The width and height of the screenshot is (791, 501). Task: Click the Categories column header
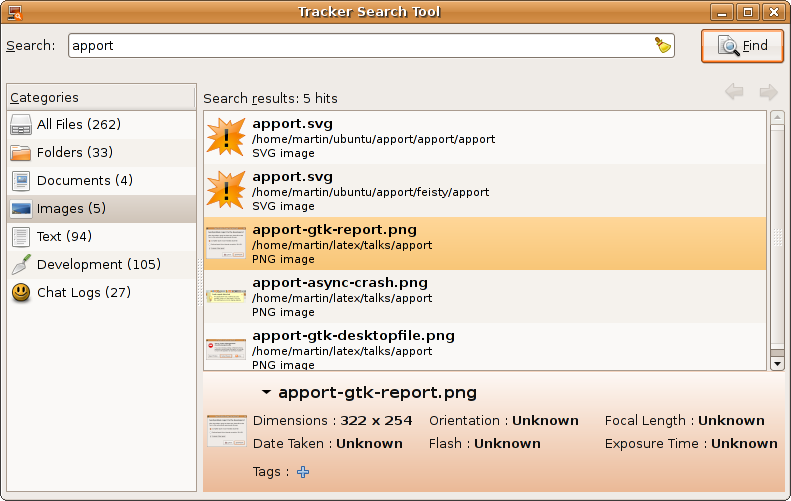point(100,98)
